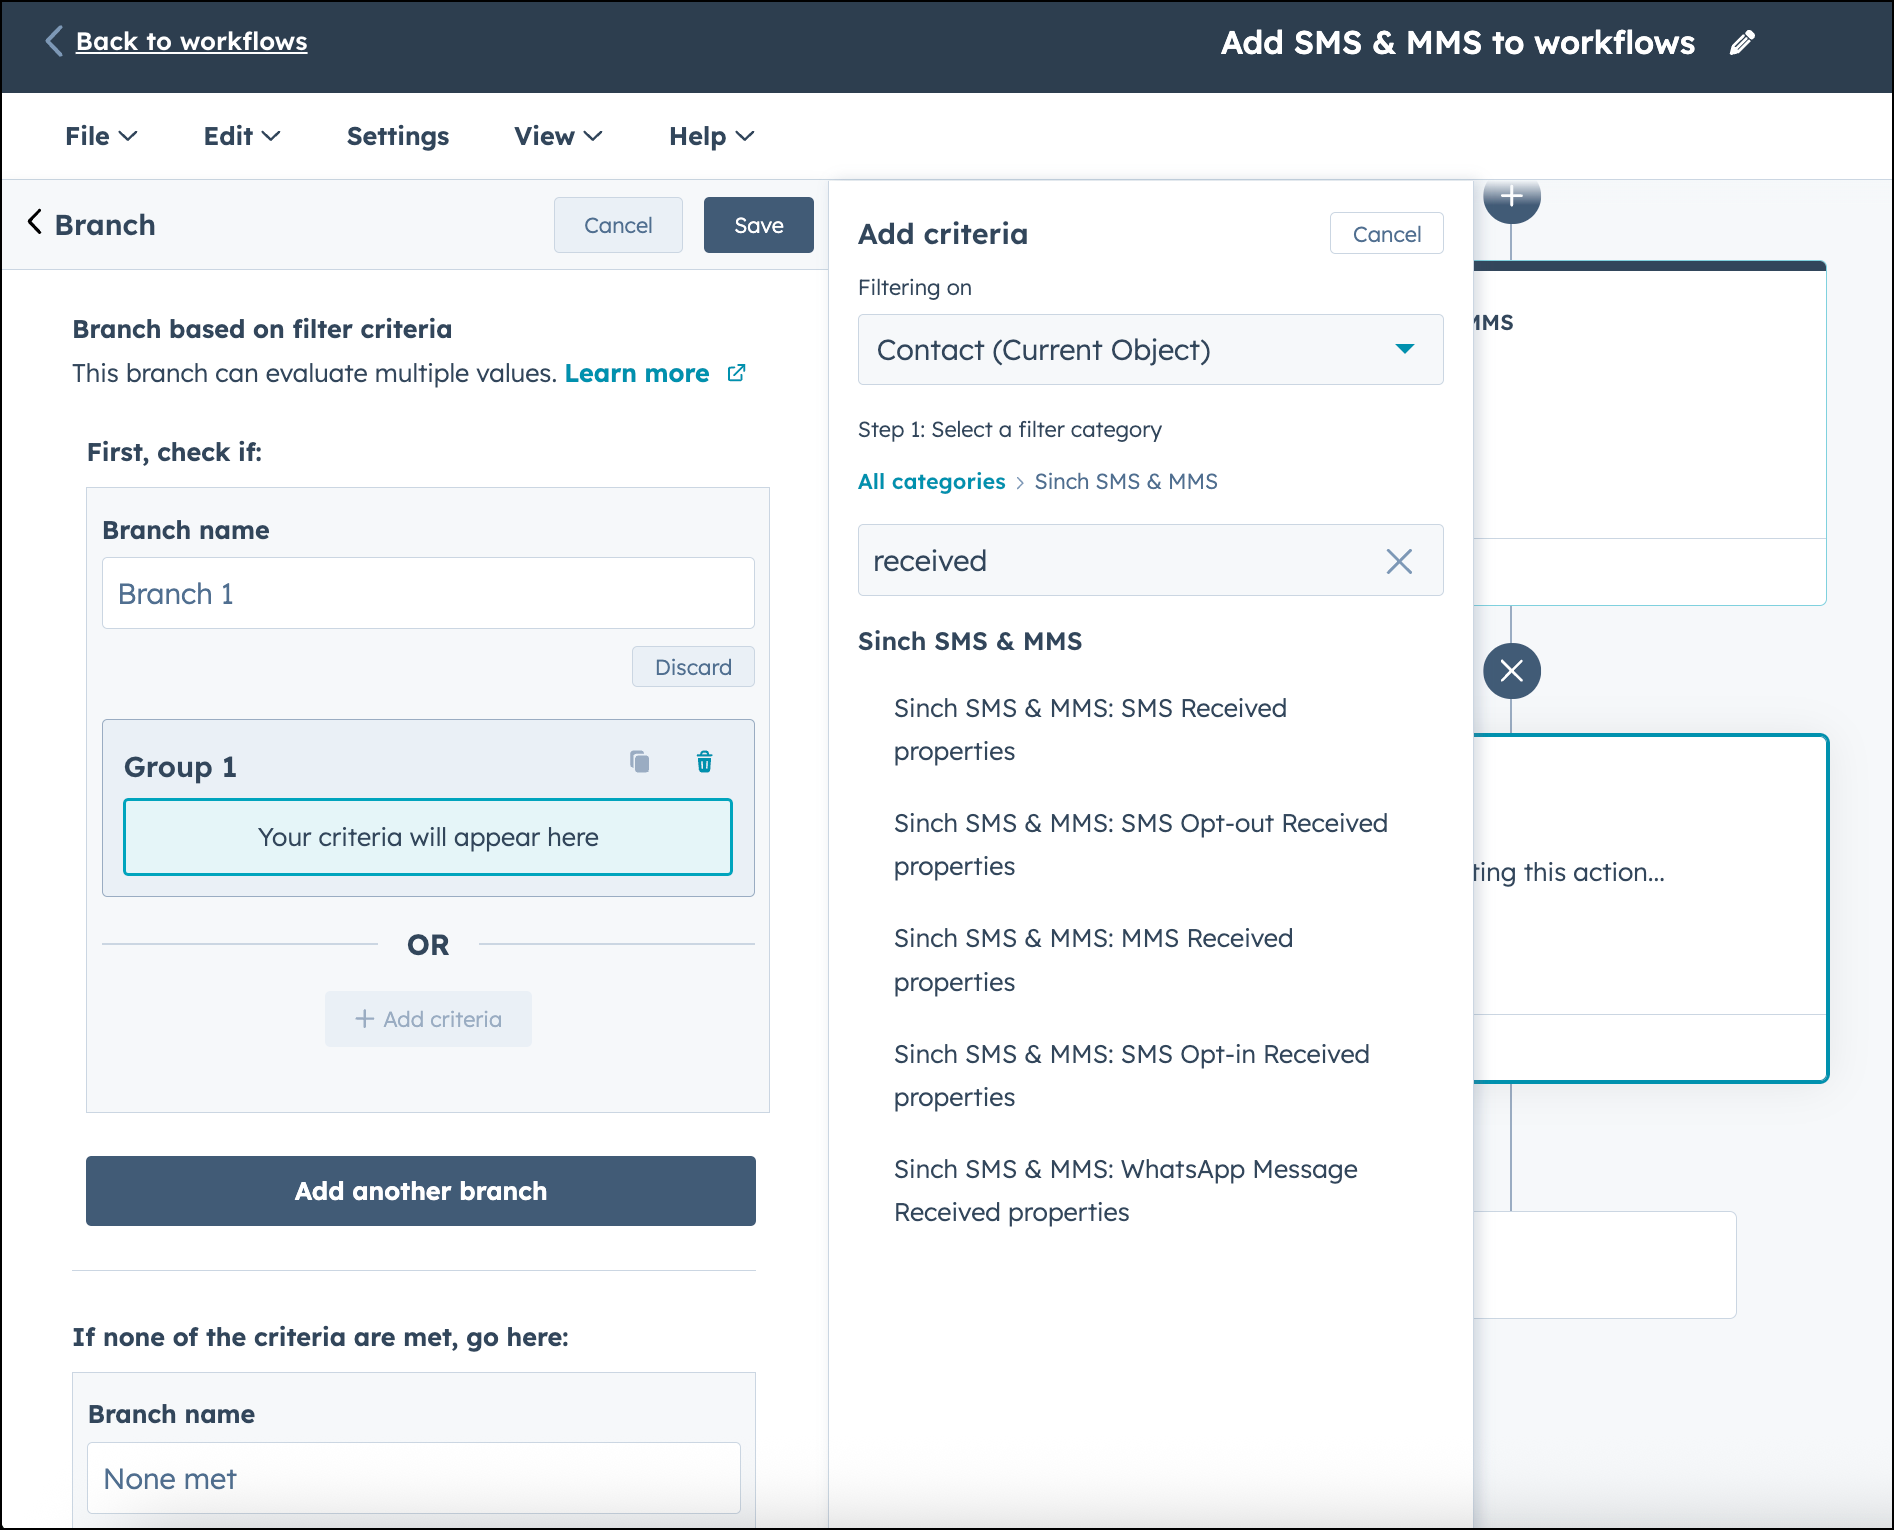Open the File menu
The image size is (1894, 1530).
(x=100, y=136)
